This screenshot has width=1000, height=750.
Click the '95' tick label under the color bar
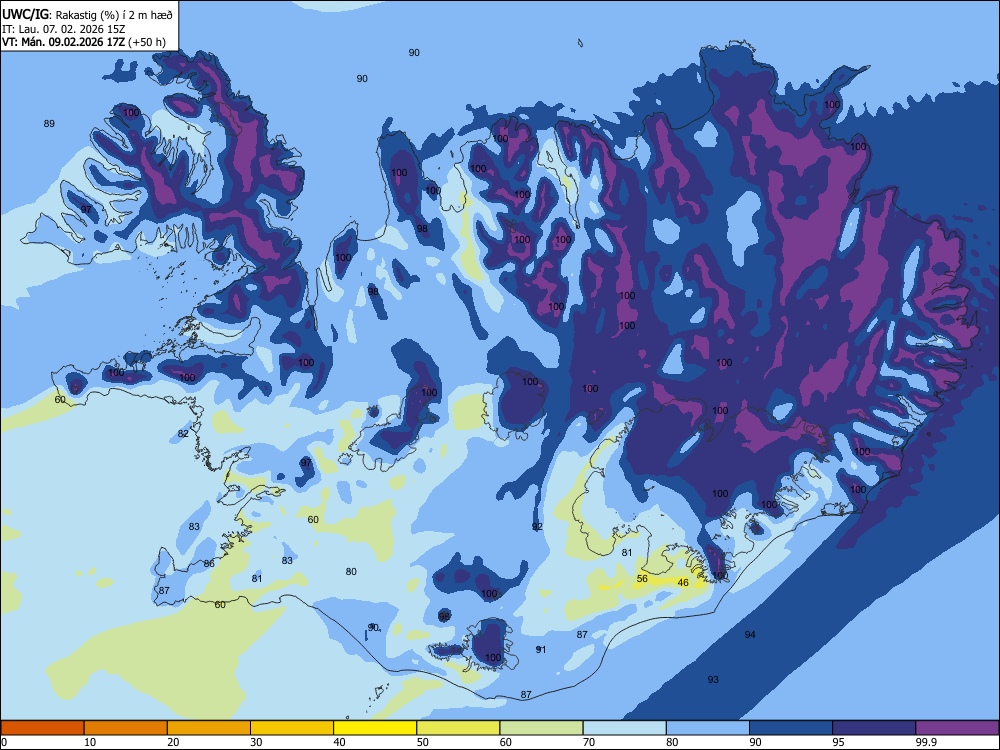(x=839, y=742)
